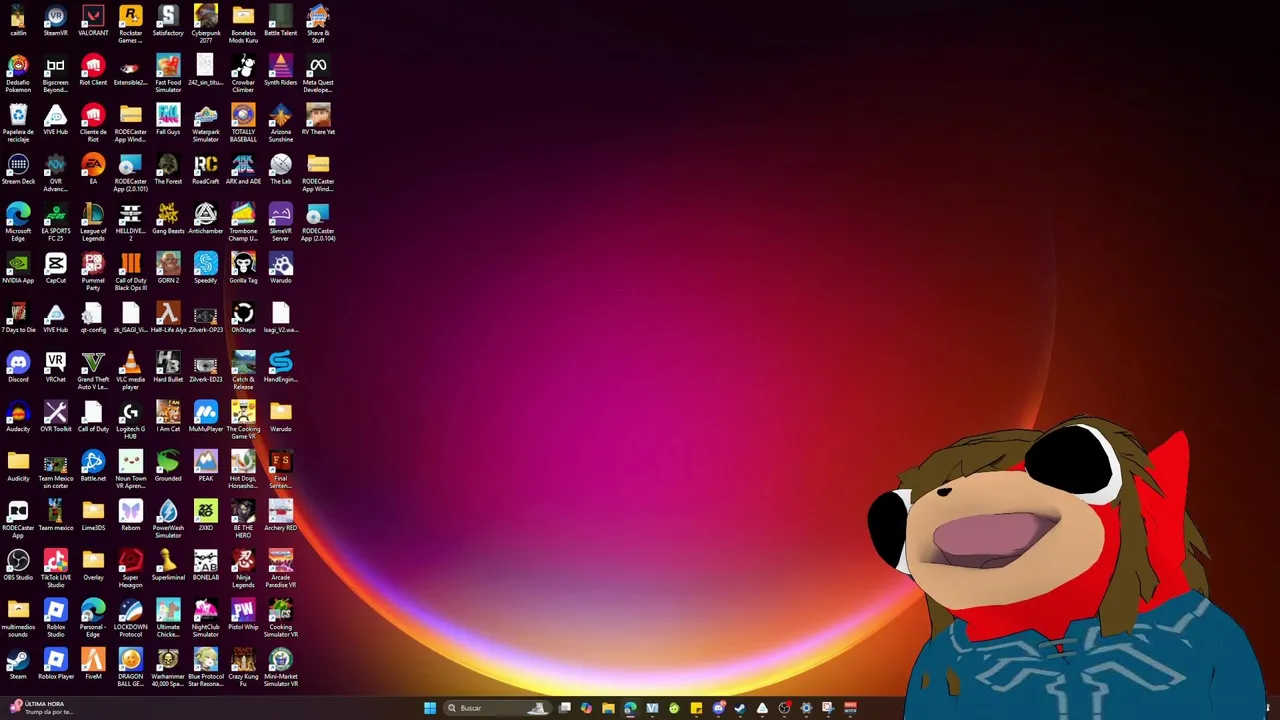The image size is (1280, 720).
Task: Click the Buscar taskbar search field
Action: 496,708
